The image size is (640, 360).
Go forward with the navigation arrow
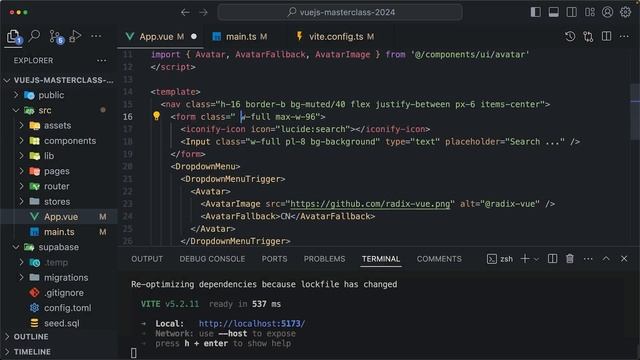203,12
